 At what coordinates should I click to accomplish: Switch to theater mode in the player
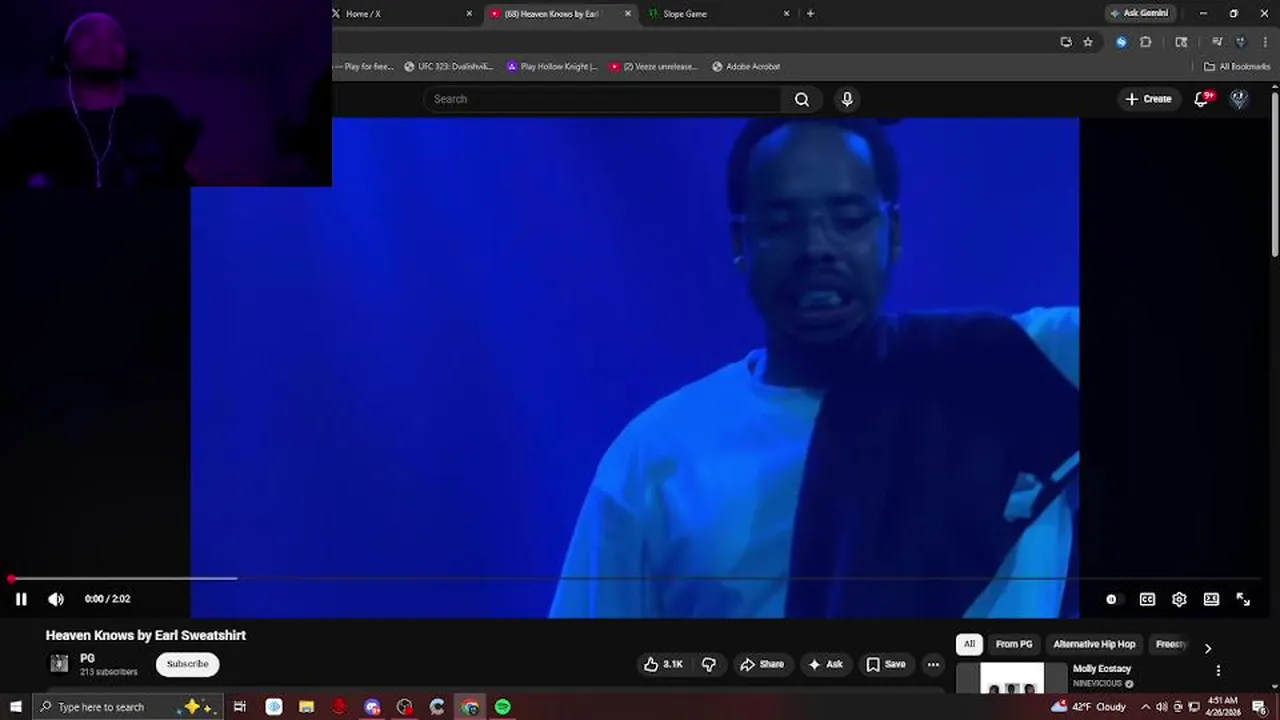(x=1211, y=599)
